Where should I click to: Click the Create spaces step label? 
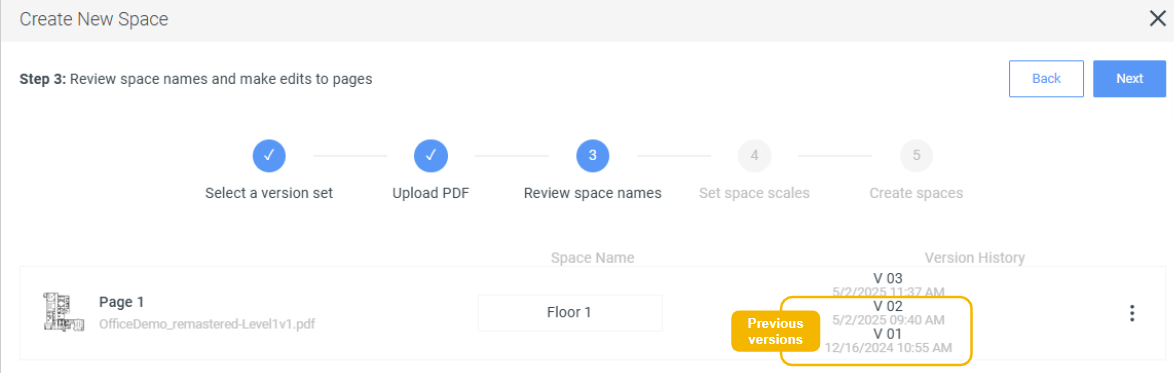tap(916, 193)
